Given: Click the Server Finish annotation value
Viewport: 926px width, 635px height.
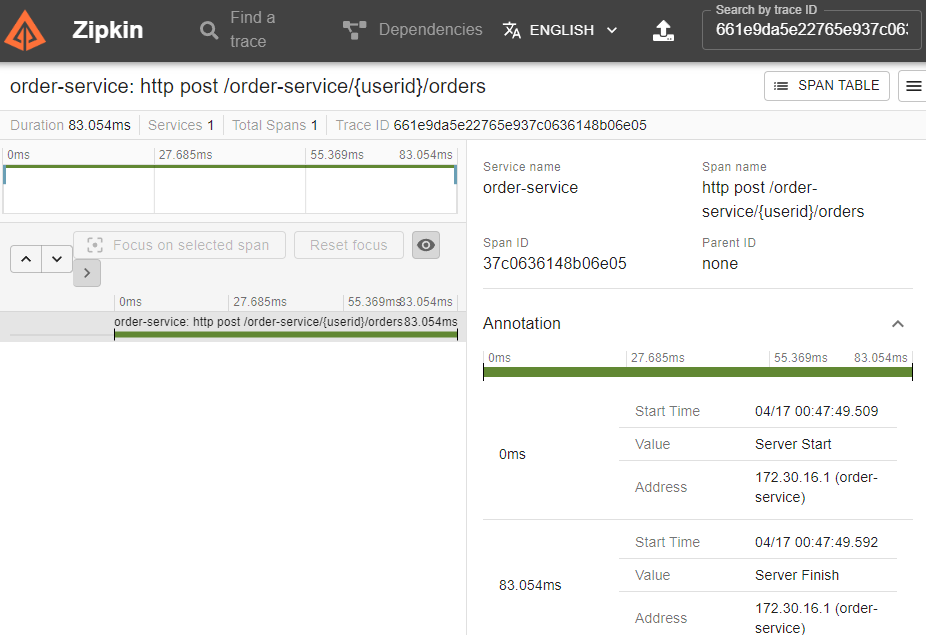Looking at the screenshot, I should click(797, 575).
